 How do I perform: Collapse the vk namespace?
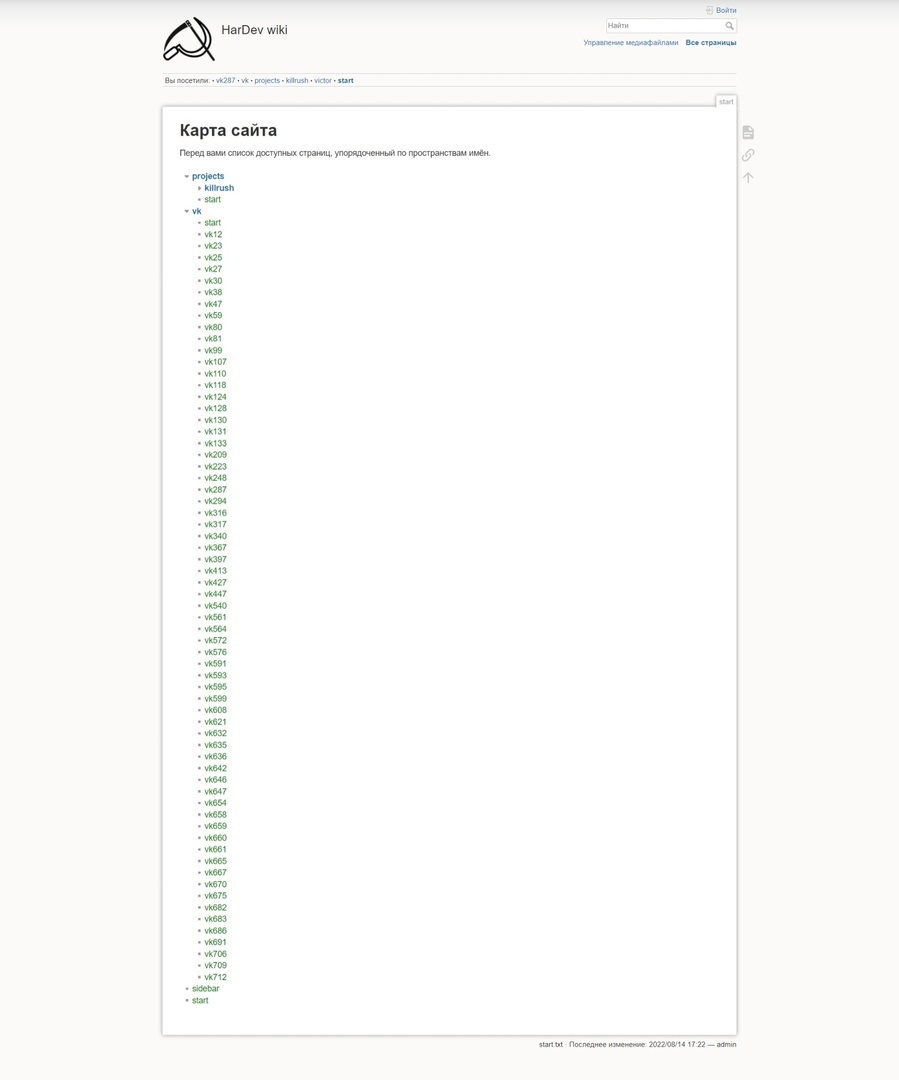pos(187,211)
